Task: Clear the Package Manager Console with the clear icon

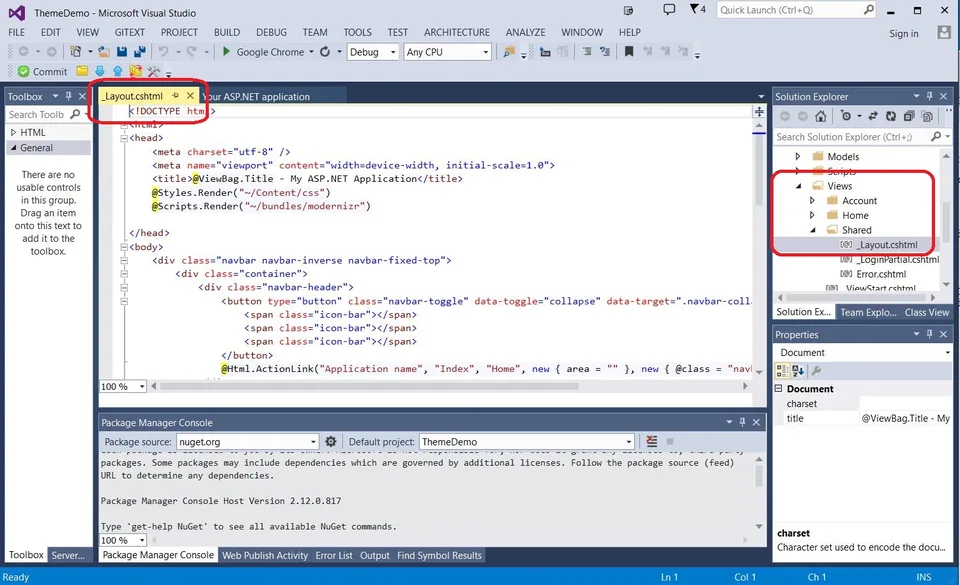Action: coord(652,442)
